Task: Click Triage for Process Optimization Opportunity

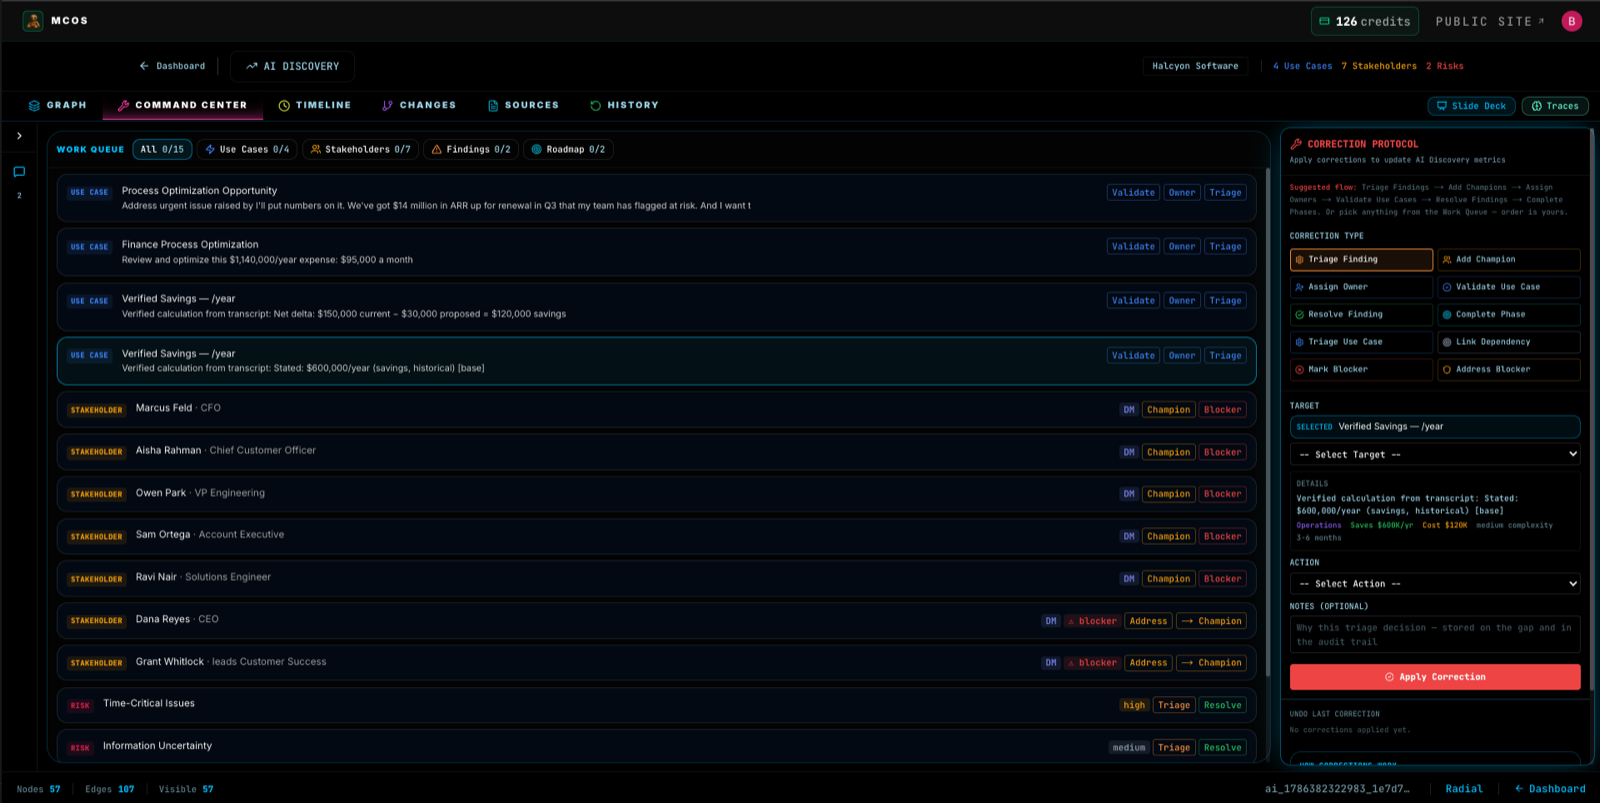Action: coord(1225,192)
